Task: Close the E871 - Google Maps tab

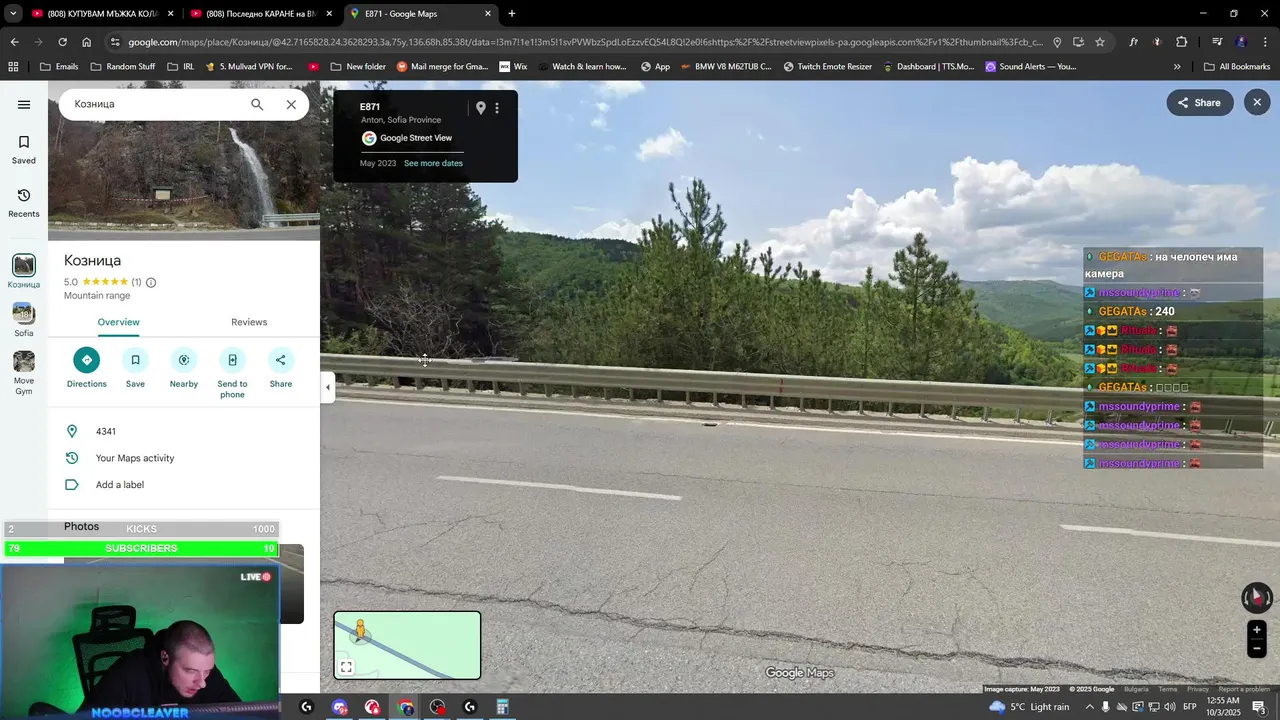Action: pos(488,14)
